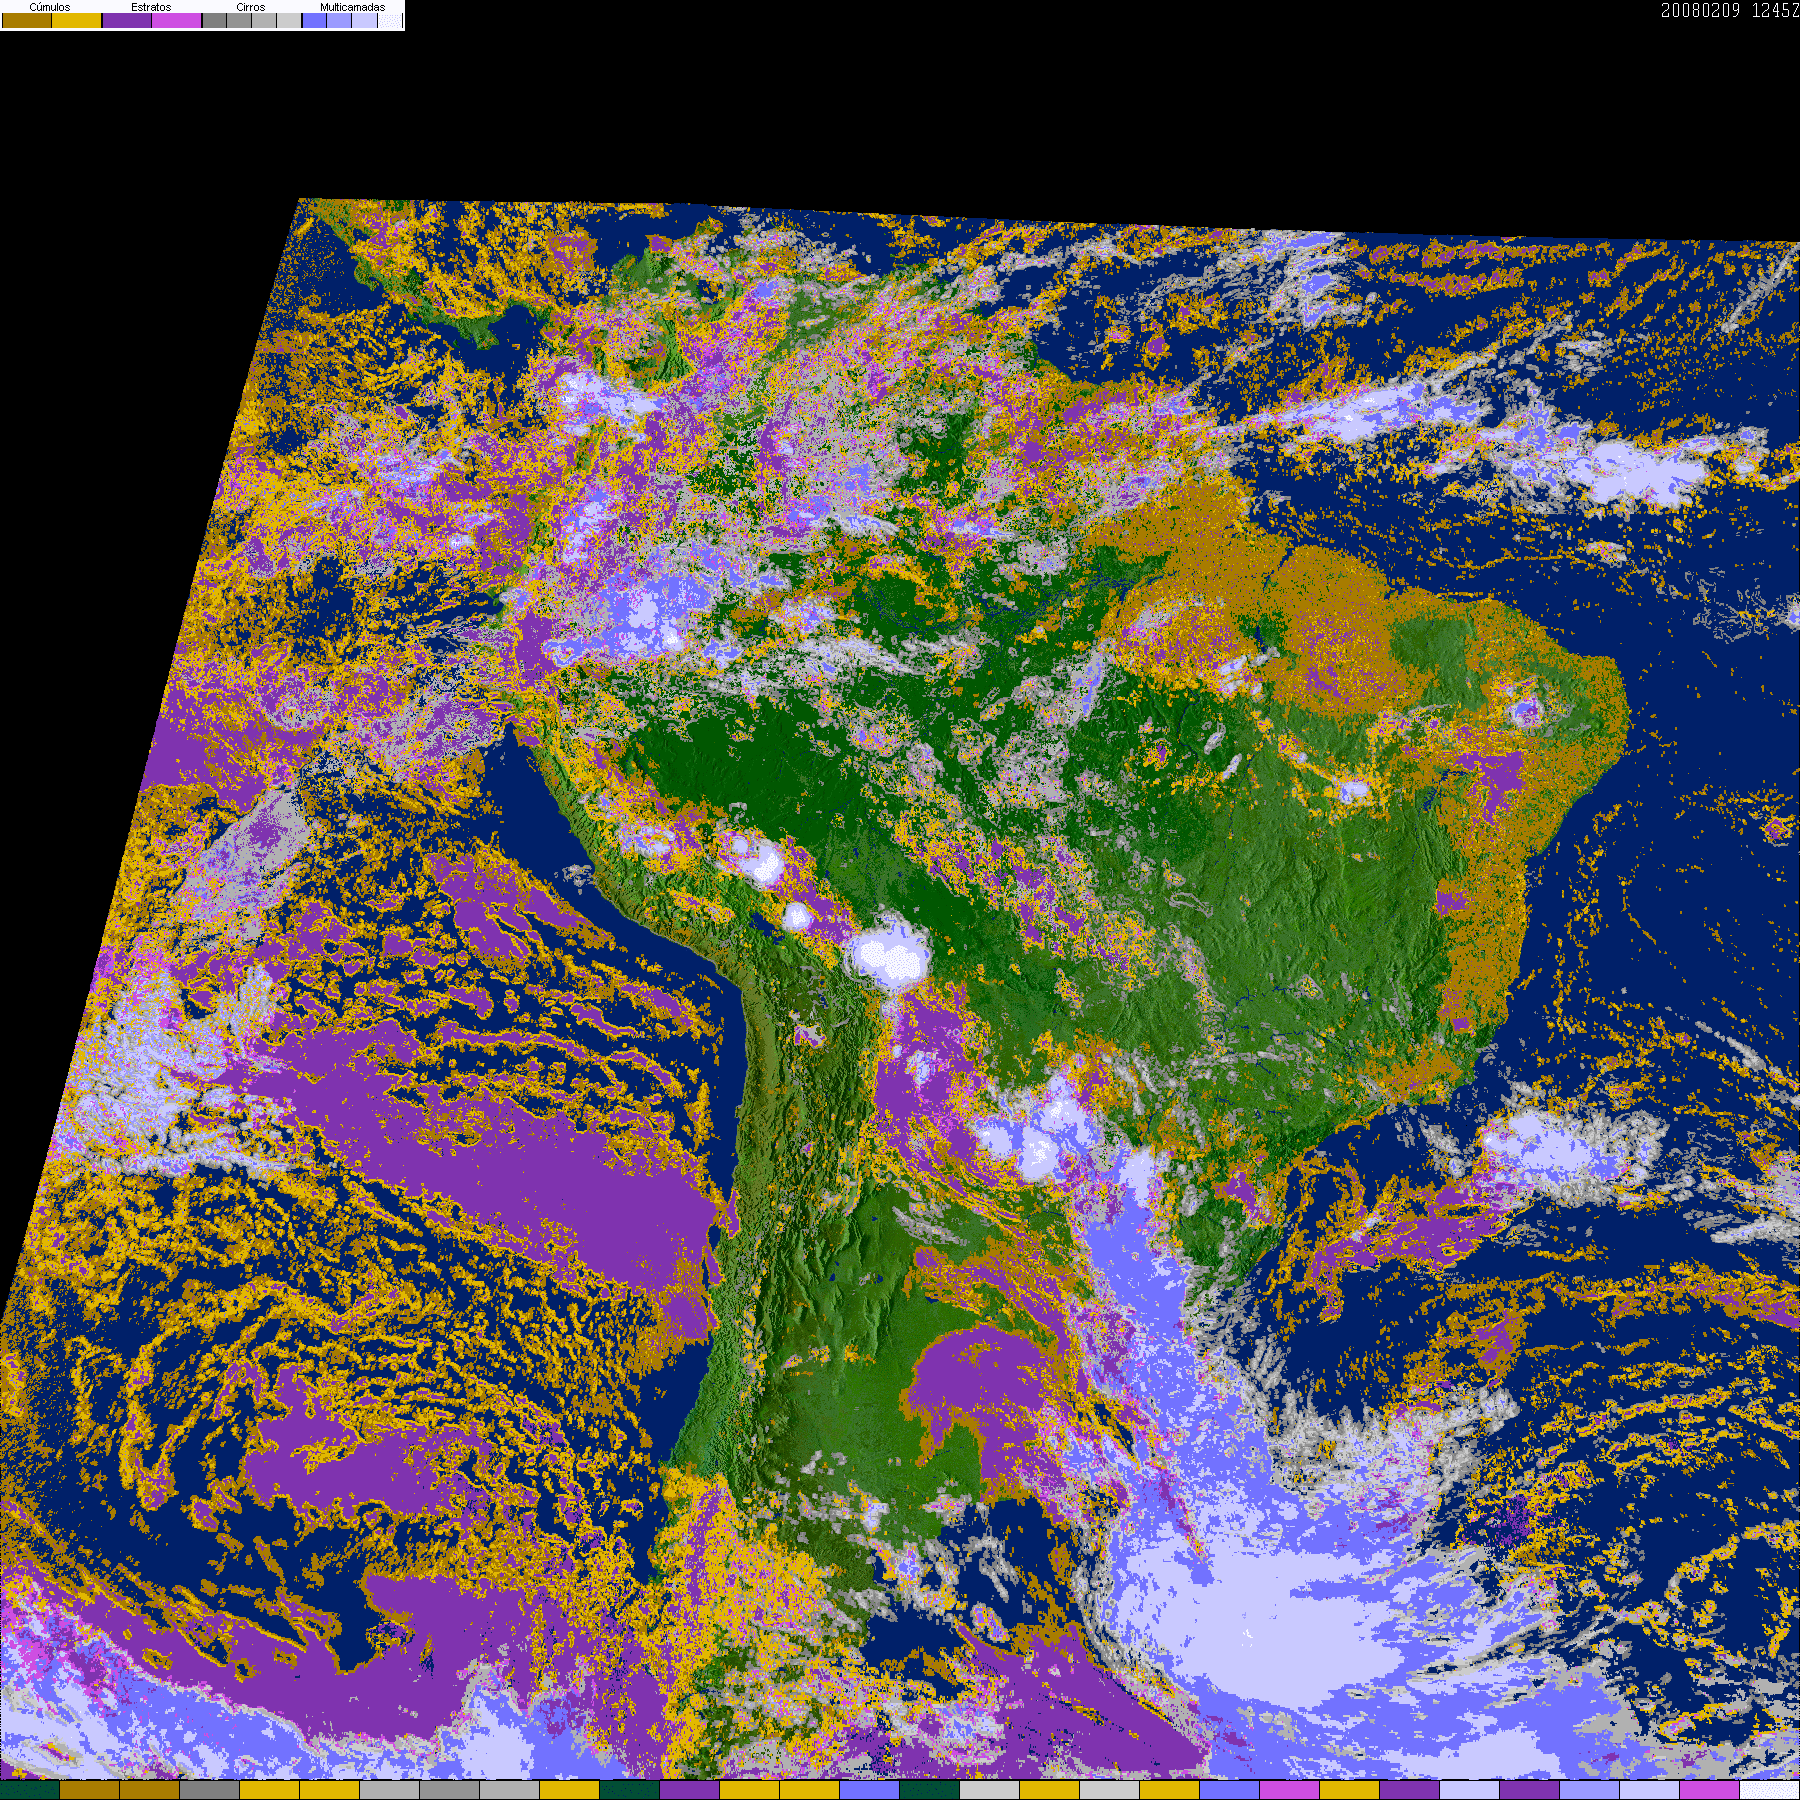Choose the pale lavender Multicamadas legend swatch

[364, 20]
